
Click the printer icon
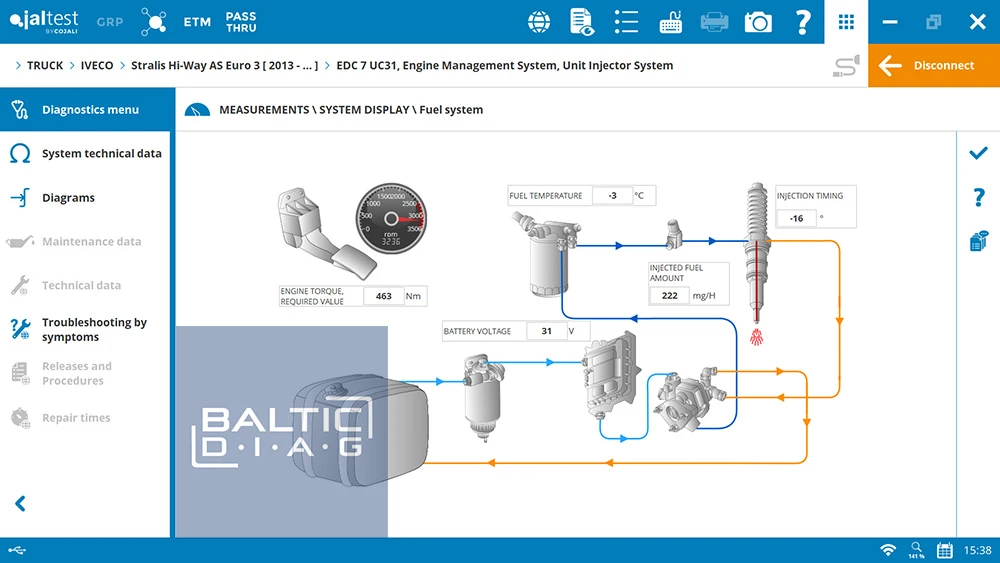(x=714, y=22)
